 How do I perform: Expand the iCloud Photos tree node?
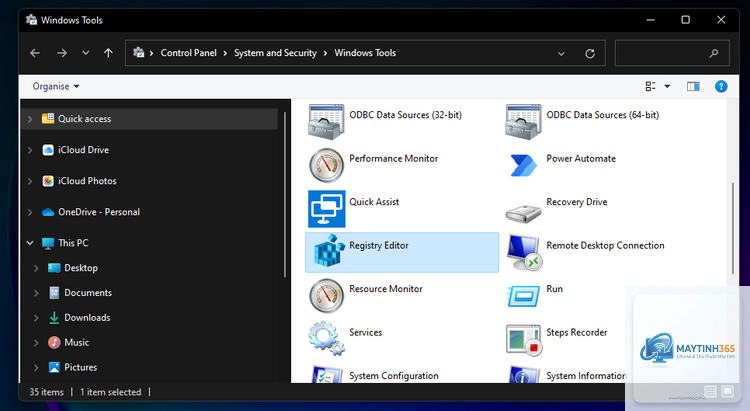[x=30, y=181]
